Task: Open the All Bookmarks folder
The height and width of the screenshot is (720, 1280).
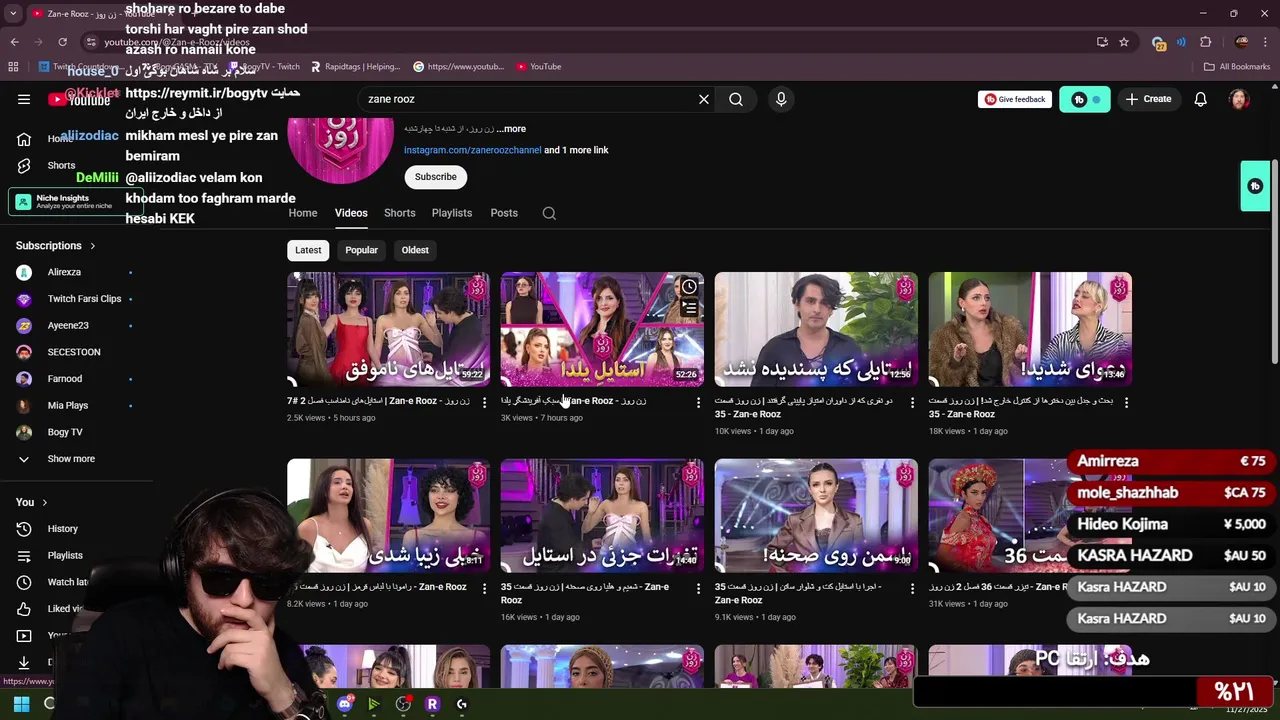Action: pos(1237,67)
